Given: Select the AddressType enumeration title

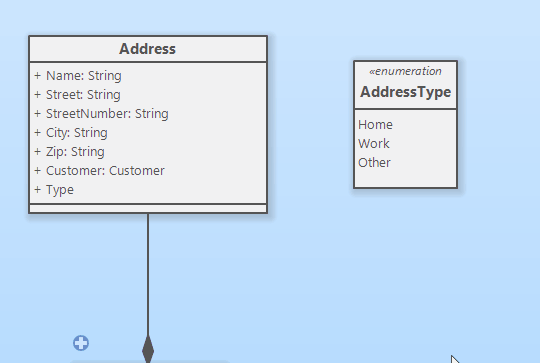Looking at the screenshot, I should 406,92.
